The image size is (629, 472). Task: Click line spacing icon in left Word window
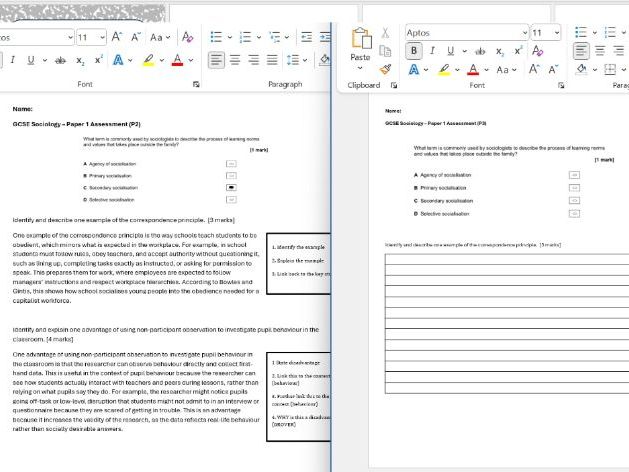pos(293,60)
